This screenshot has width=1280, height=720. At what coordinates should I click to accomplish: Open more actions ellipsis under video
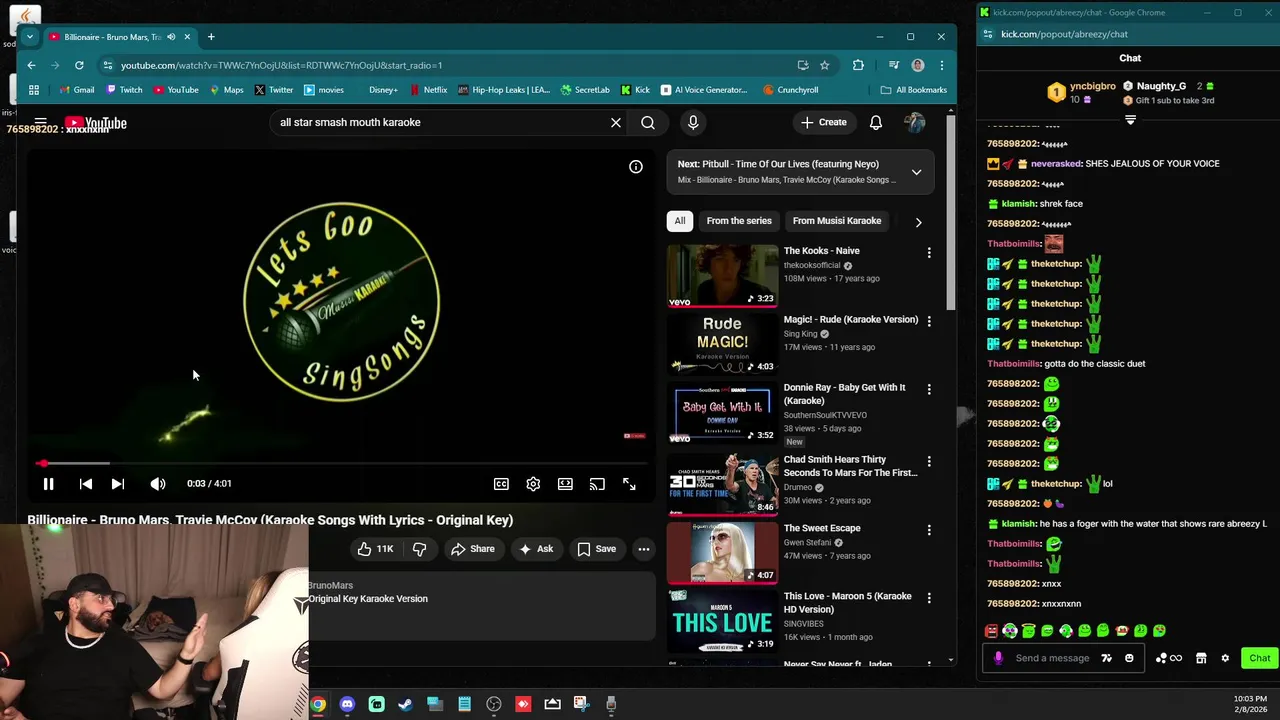tap(644, 549)
